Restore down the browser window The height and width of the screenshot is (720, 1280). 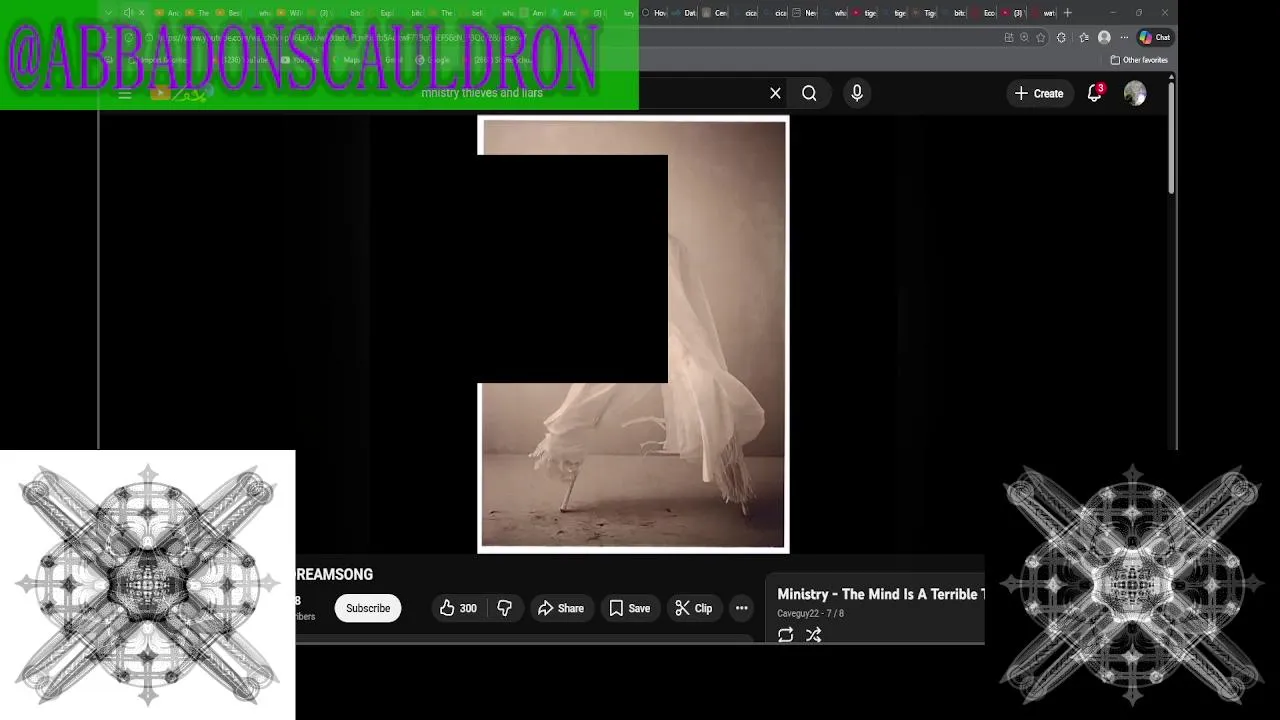click(x=1138, y=13)
